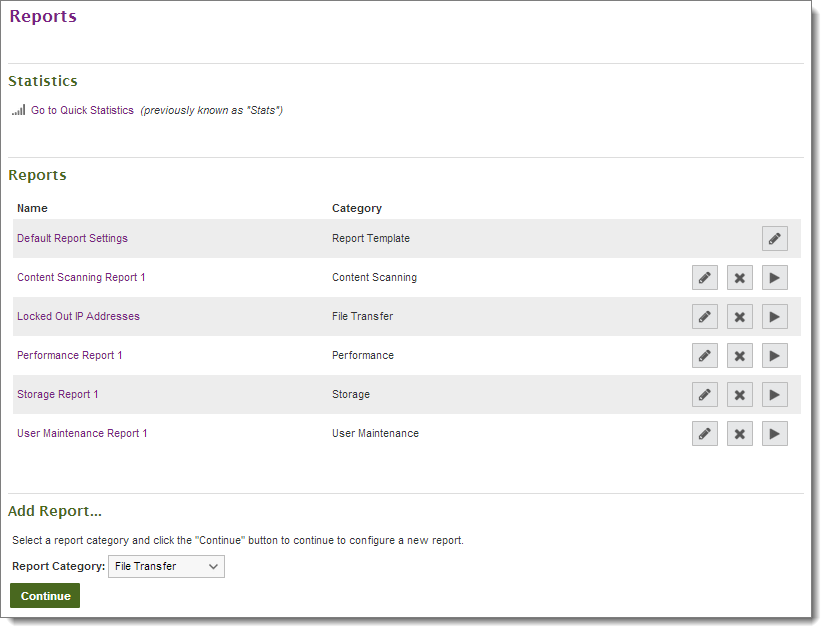Edit User Maintenance Report 1

pos(705,434)
